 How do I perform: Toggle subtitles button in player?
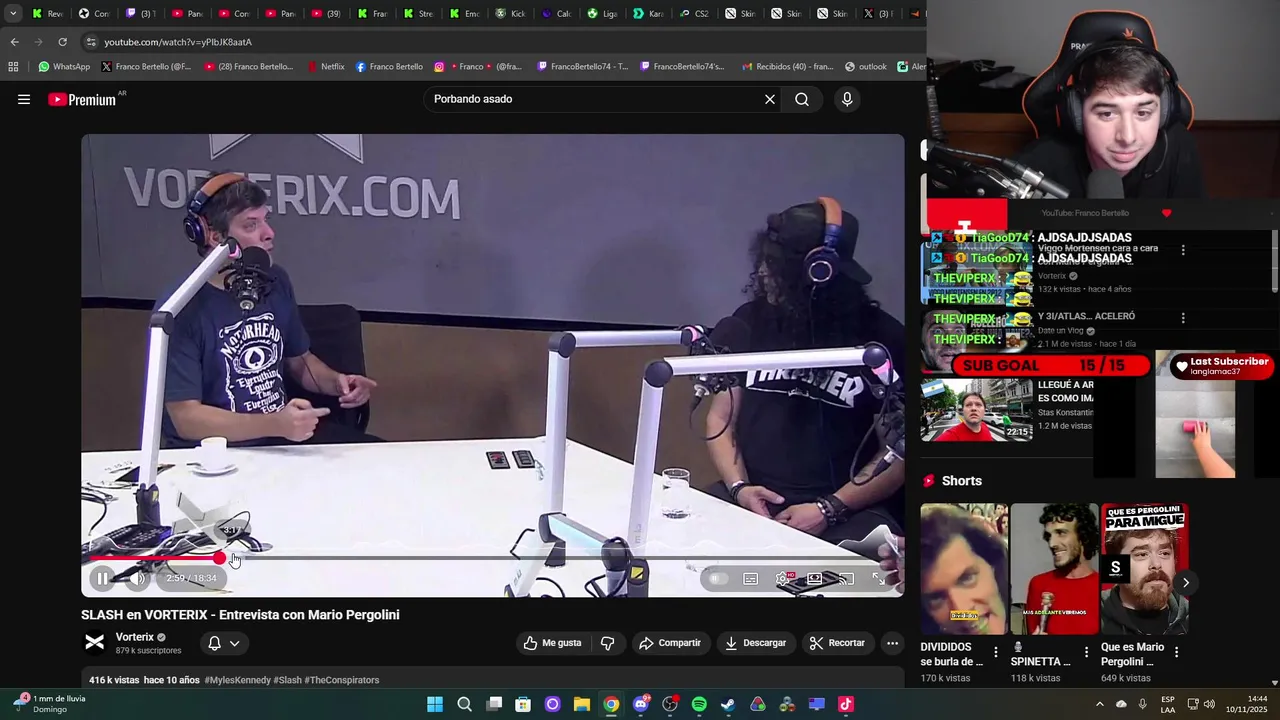click(750, 578)
